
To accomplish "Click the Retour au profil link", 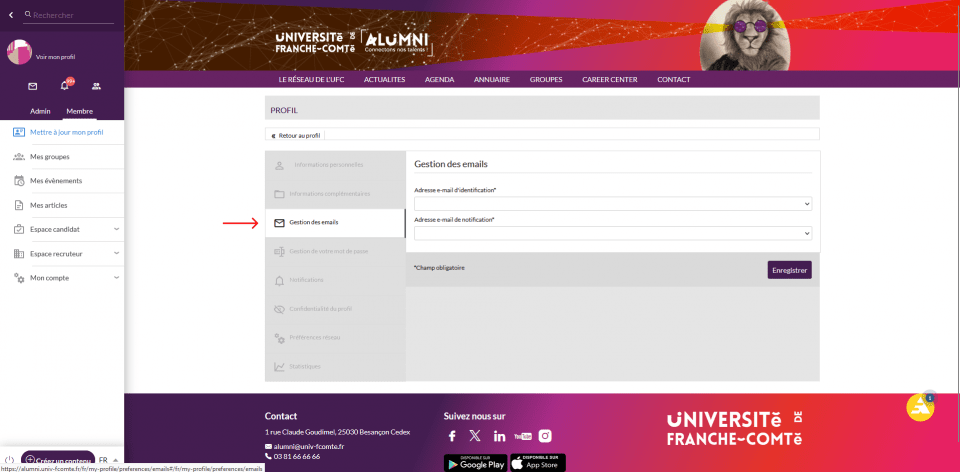I will coord(296,135).
